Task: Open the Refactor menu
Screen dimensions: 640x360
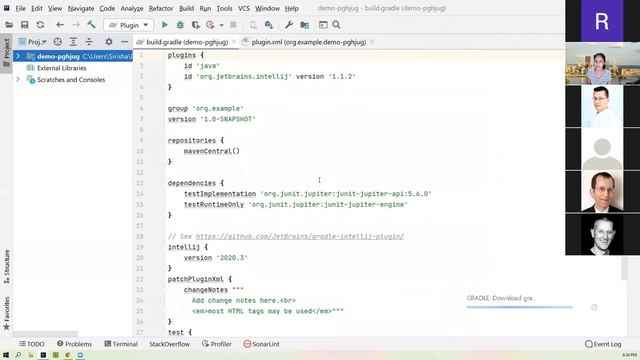Action: pos(161,8)
